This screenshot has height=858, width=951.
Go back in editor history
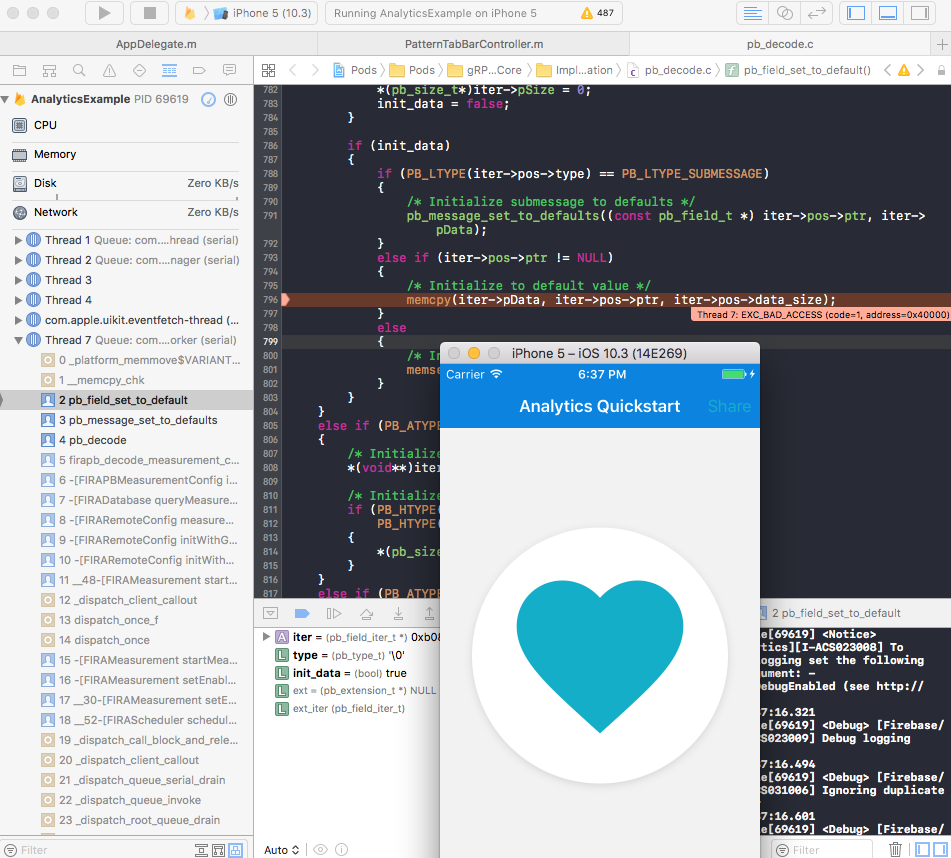[x=293, y=70]
